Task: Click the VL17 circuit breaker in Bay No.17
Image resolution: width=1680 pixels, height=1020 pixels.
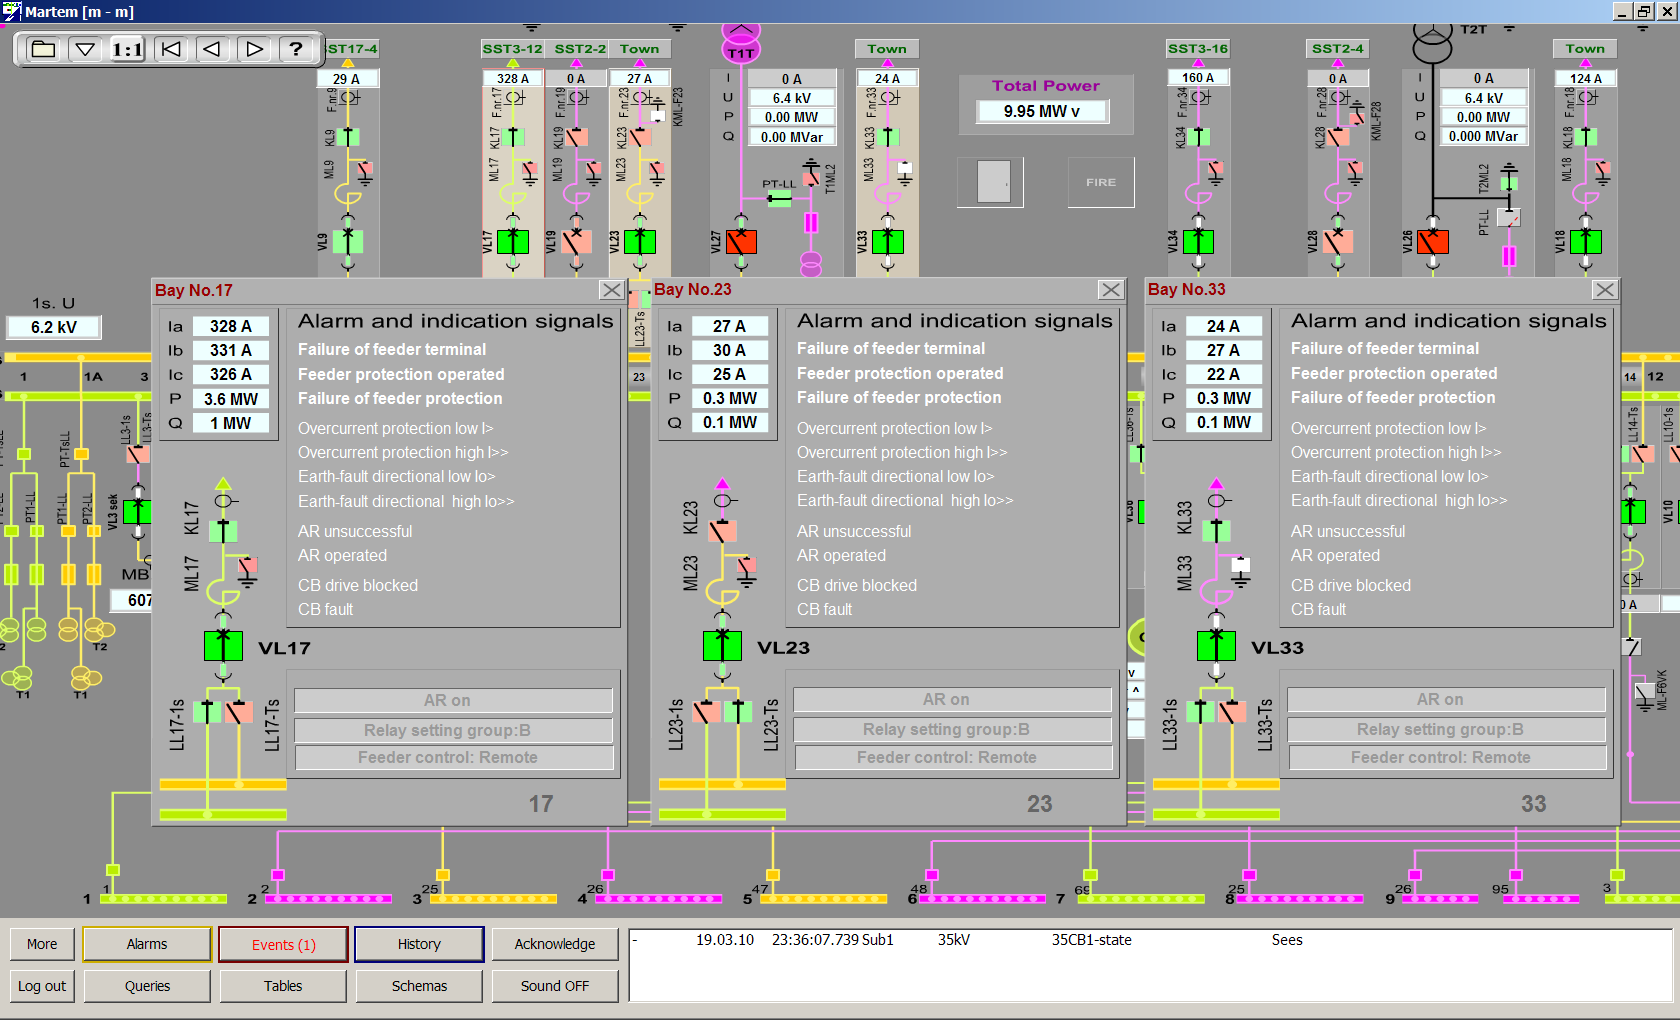Action: click(223, 646)
